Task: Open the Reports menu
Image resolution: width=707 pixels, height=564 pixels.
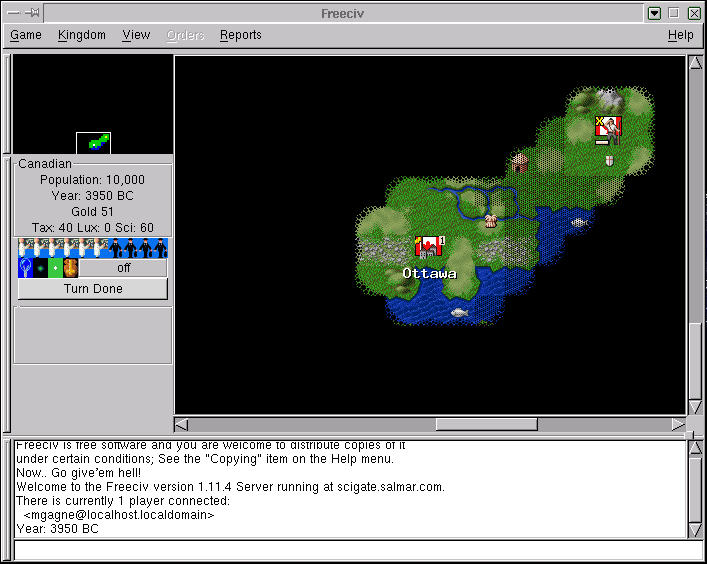Action: pyautogui.click(x=240, y=35)
